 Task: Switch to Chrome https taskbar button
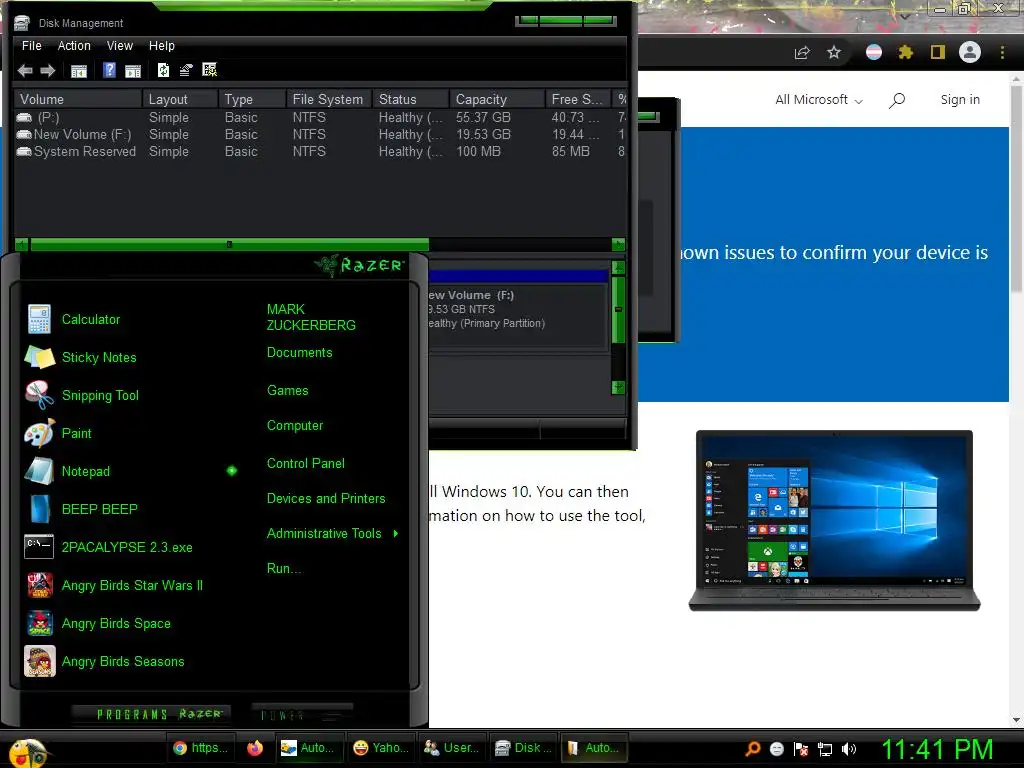201,748
